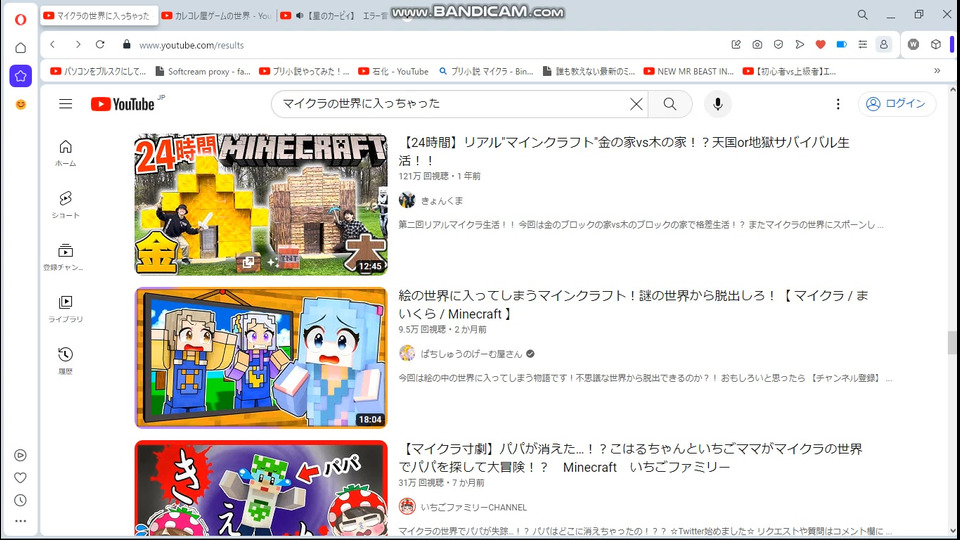Screen dimensions: 960x540
Task: Open いちごファミリーCHANNEL channel name
Action: (474, 508)
